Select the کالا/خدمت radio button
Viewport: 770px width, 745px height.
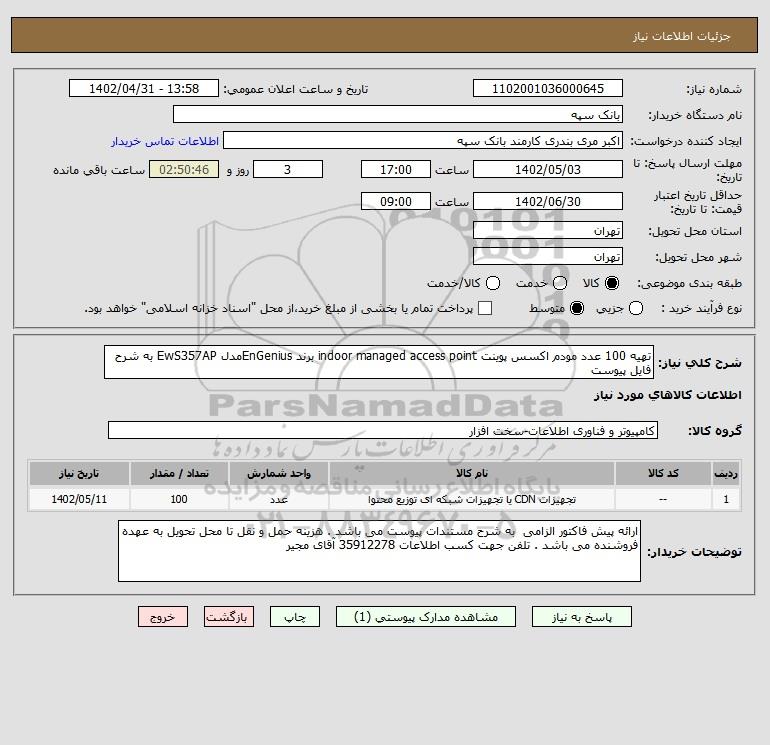click(493, 283)
